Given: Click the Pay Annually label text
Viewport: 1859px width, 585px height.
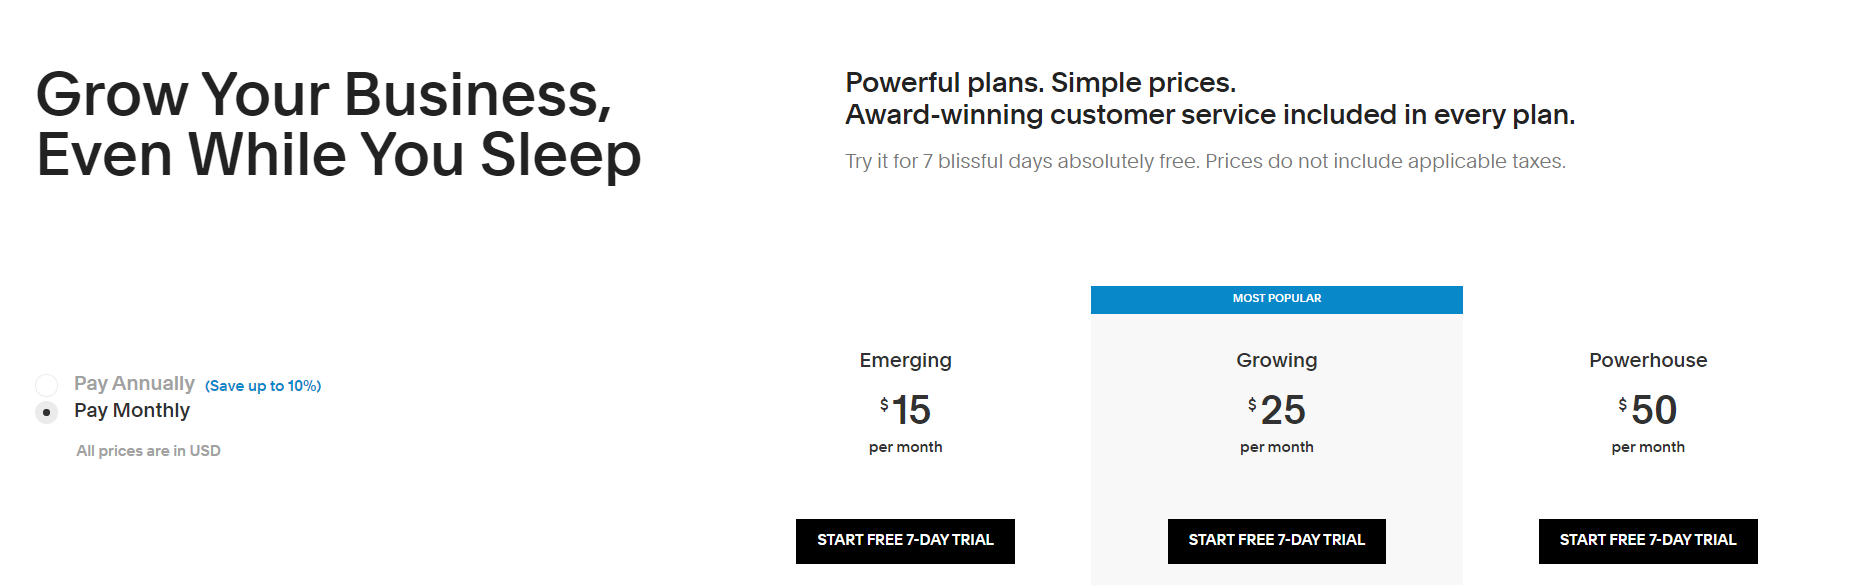Looking at the screenshot, I should click(134, 384).
